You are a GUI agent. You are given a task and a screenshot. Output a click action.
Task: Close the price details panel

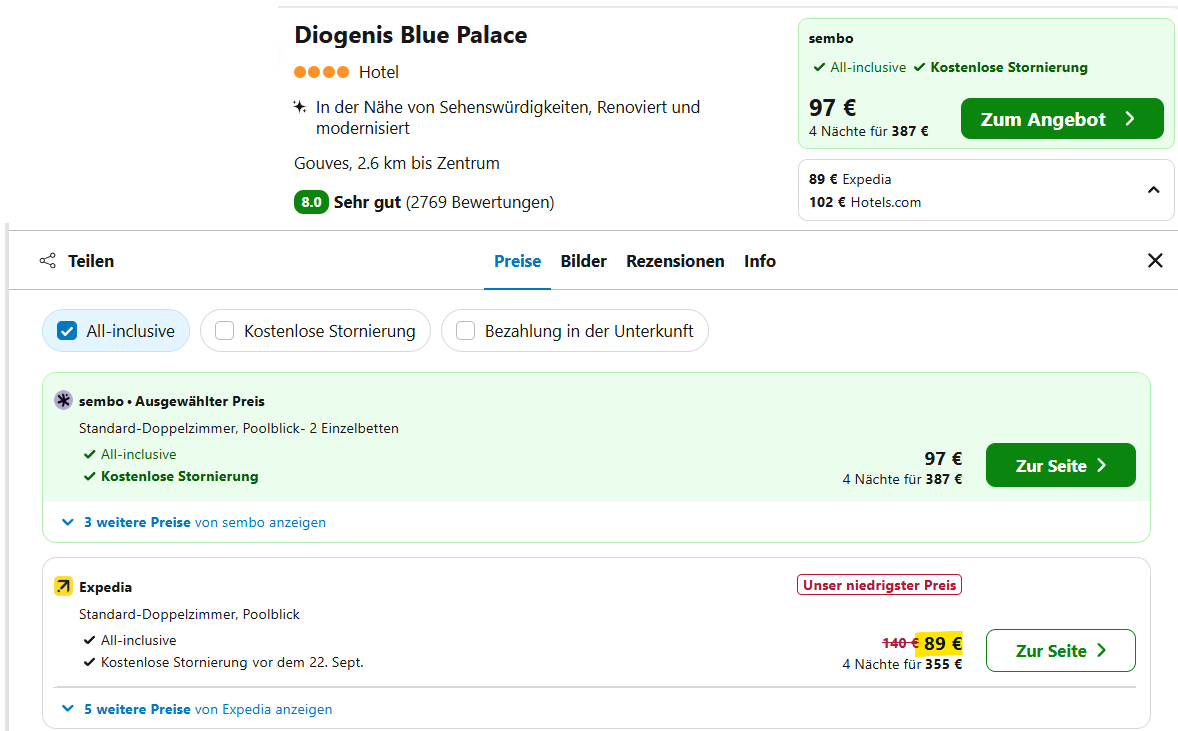pos(1155,261)
